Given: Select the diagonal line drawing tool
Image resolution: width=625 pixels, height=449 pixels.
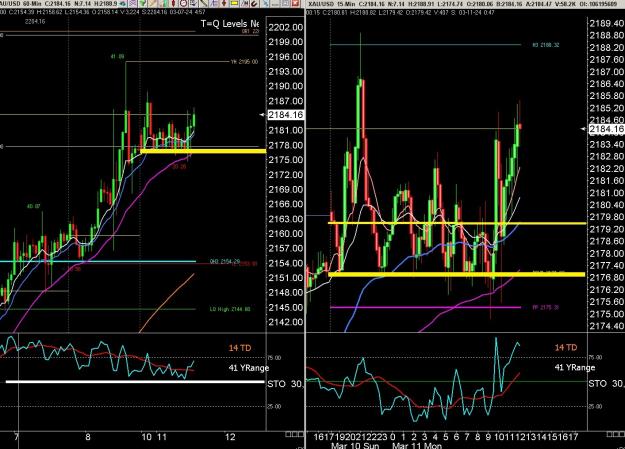Looking at the screenshot, I should 203,4.
